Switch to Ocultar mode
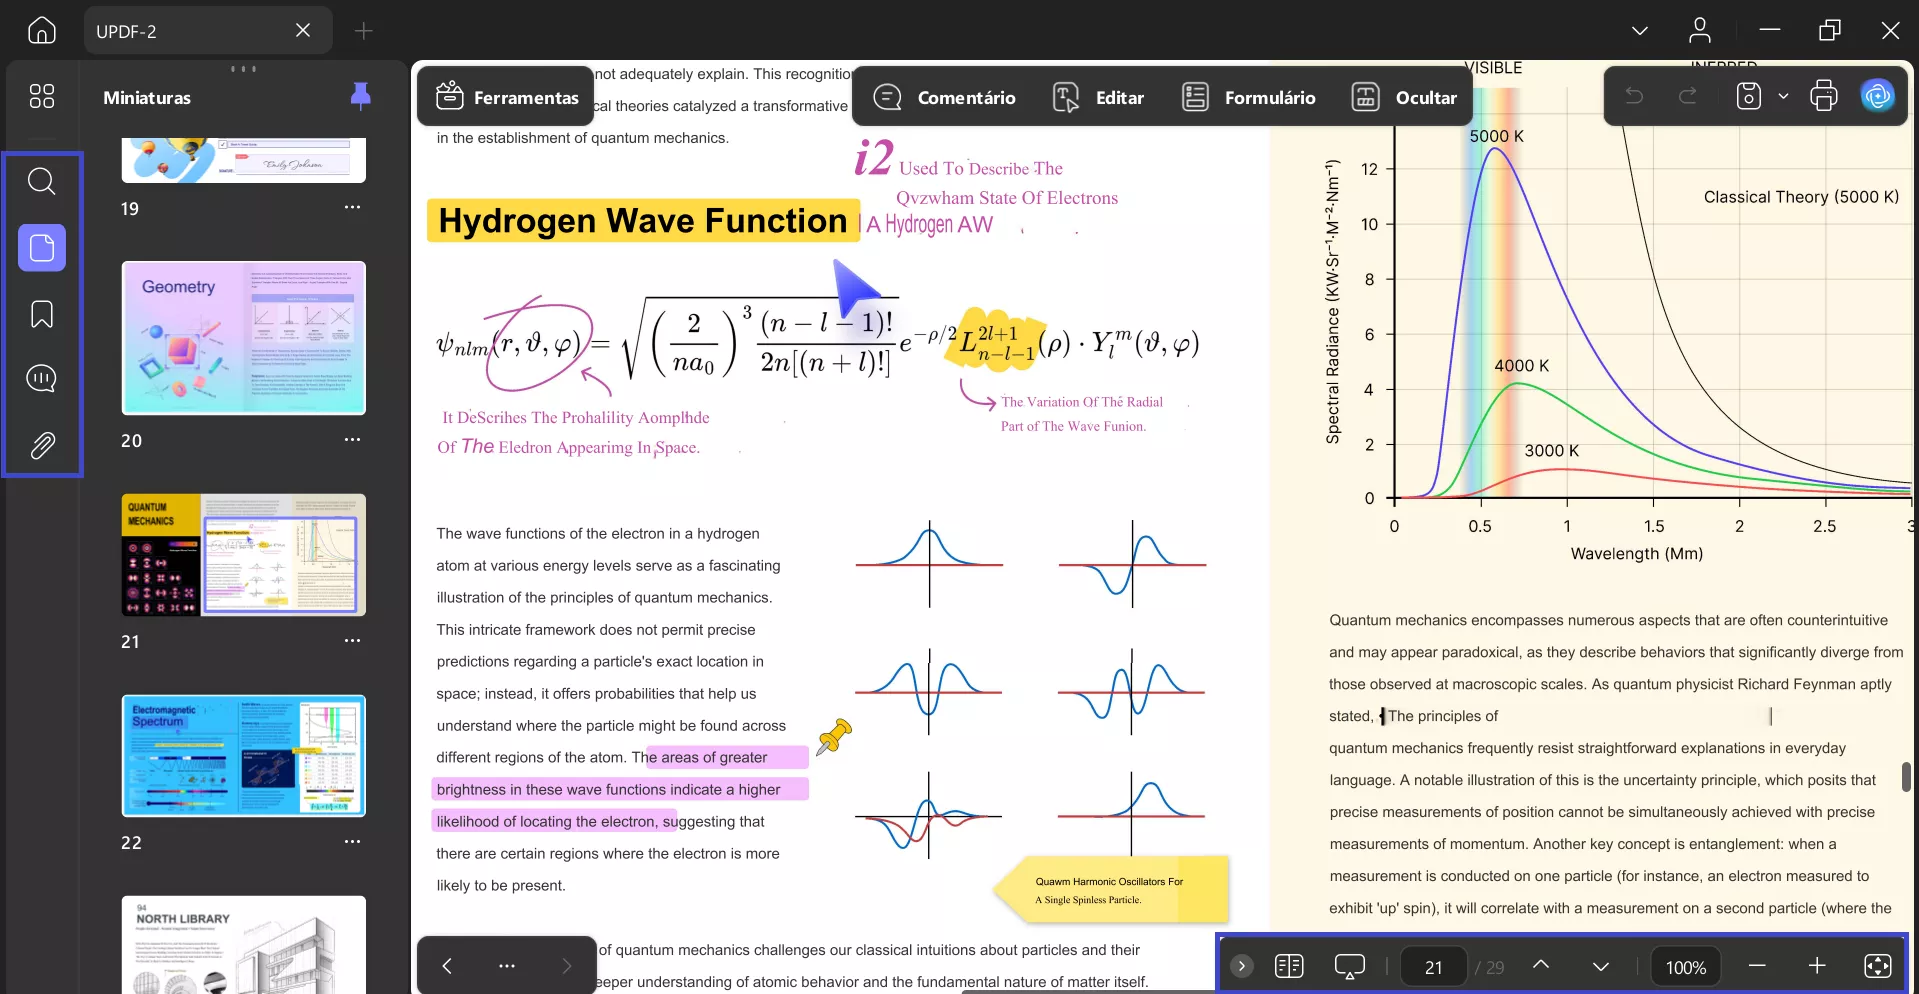This screenshot has height=994, width=1919. pyautogui.click(x=1404, y=97)
